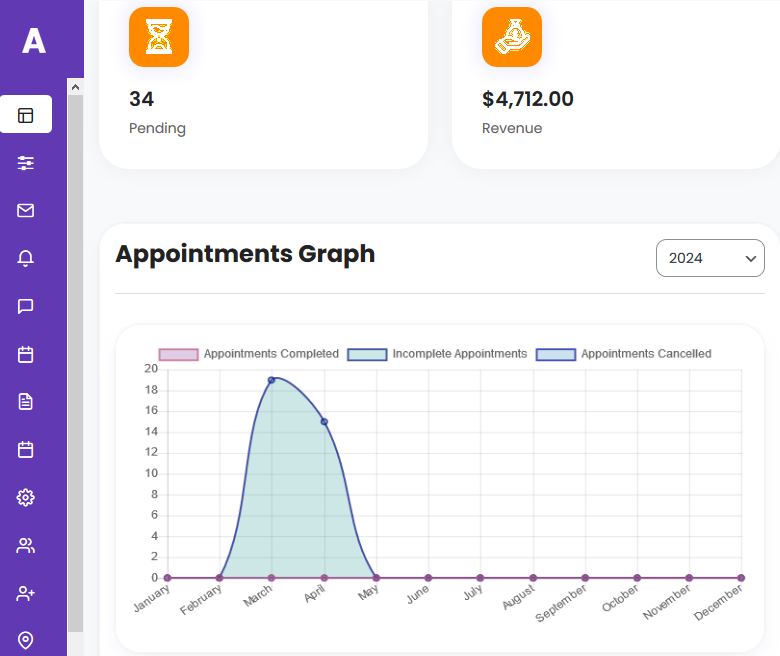Open the first calendar icon below chat
The width and height of the screenshot is (780, 656).
pos(25,354)
